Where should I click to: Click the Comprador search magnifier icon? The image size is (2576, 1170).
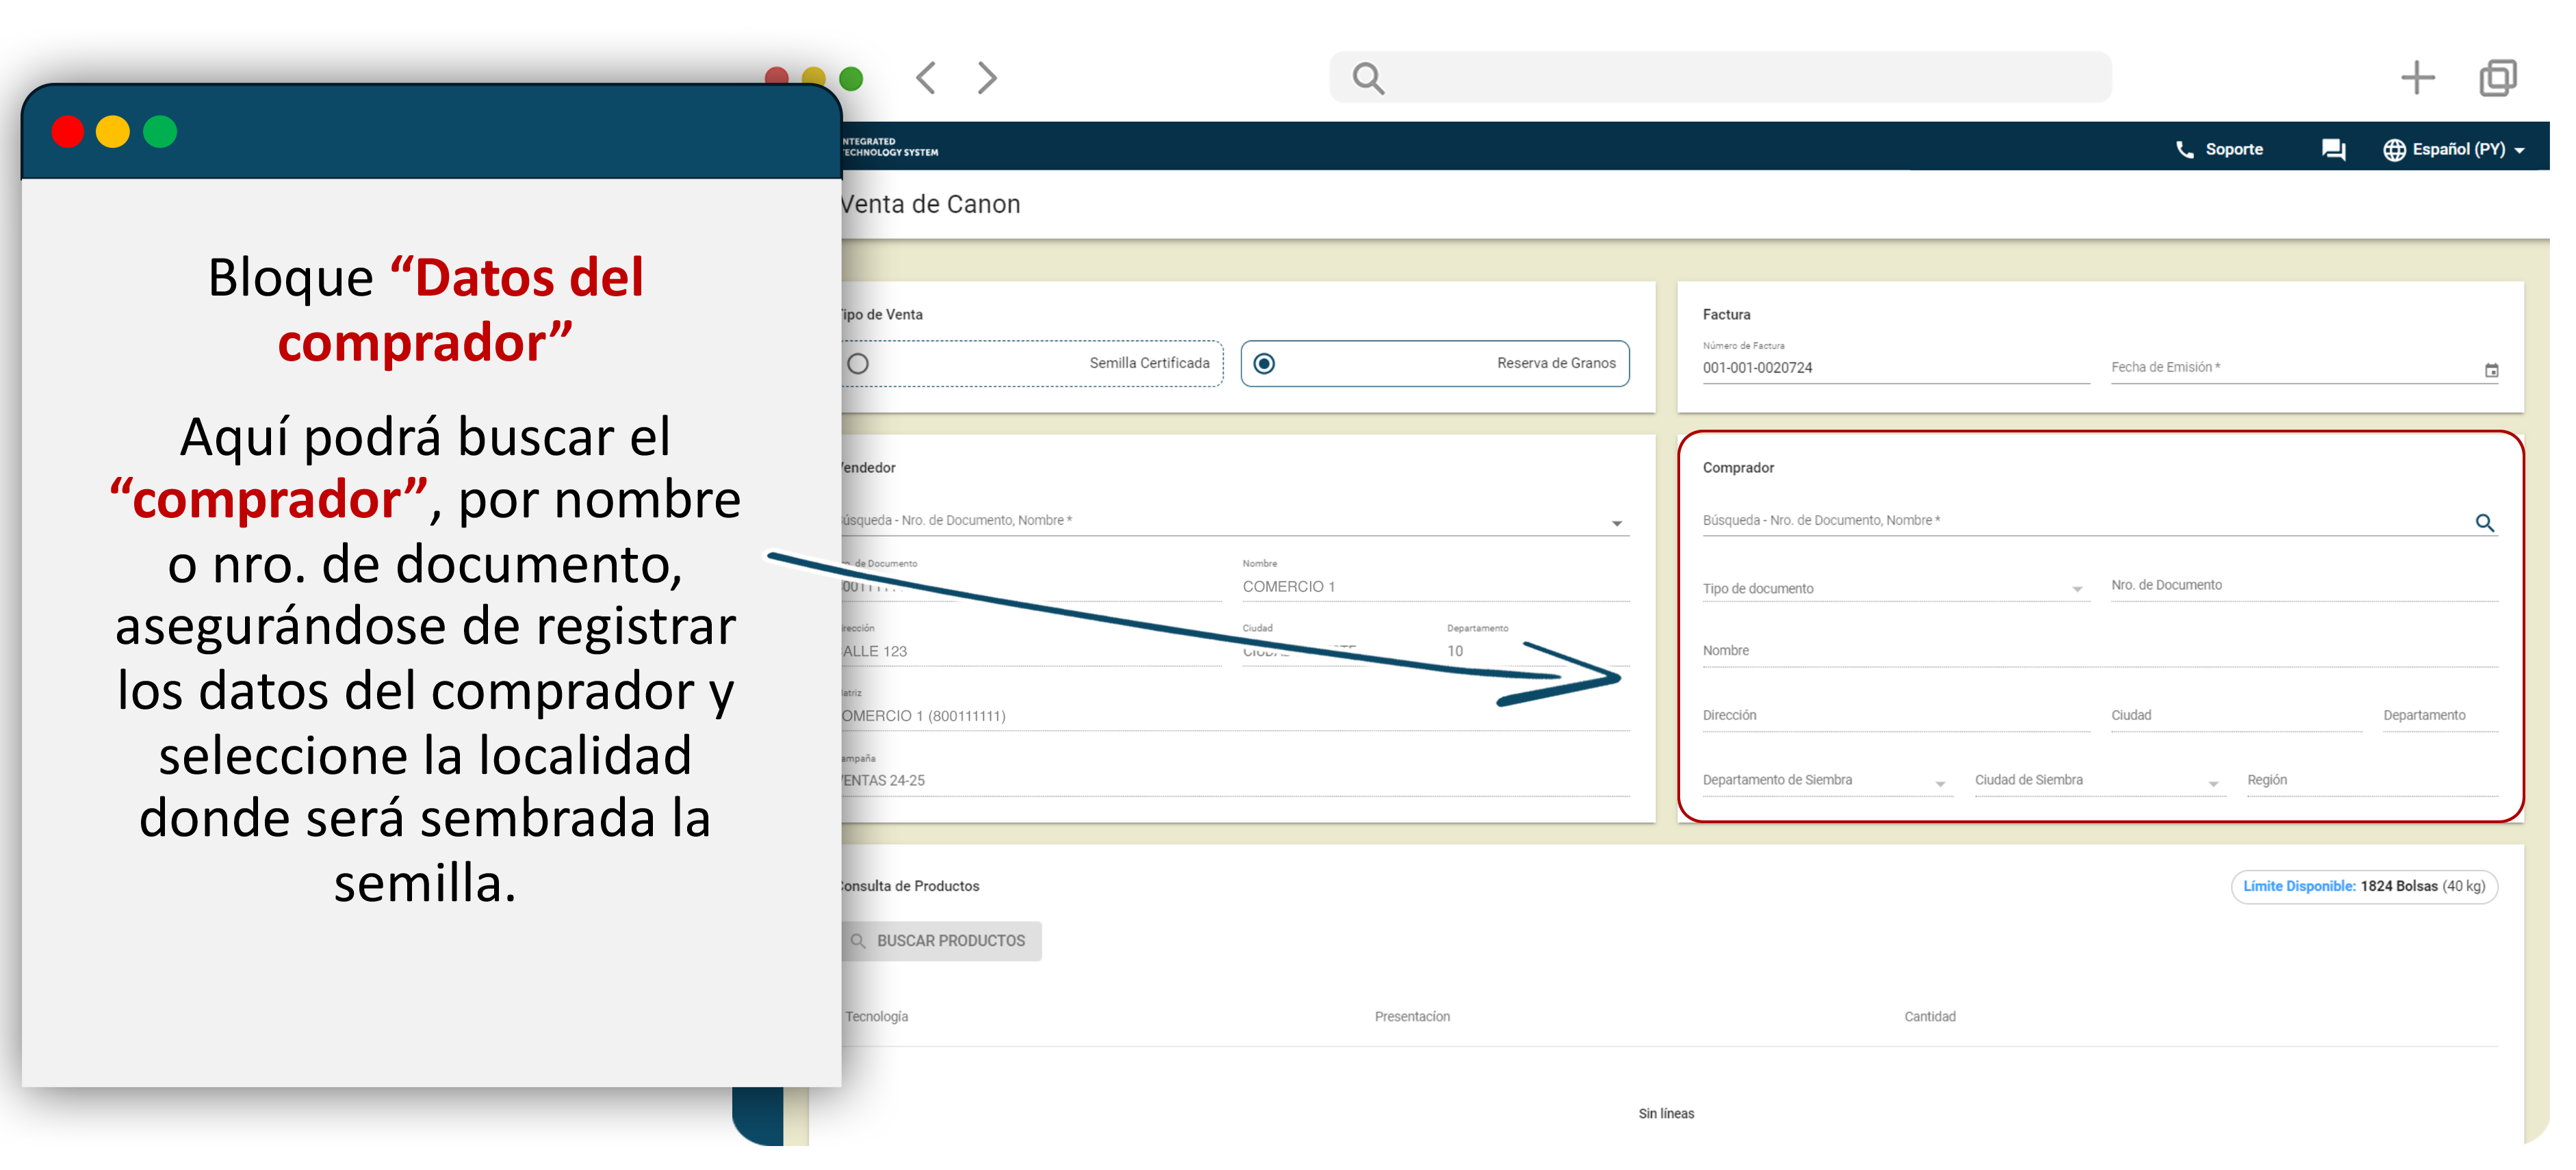click(x=2484, y=523)
